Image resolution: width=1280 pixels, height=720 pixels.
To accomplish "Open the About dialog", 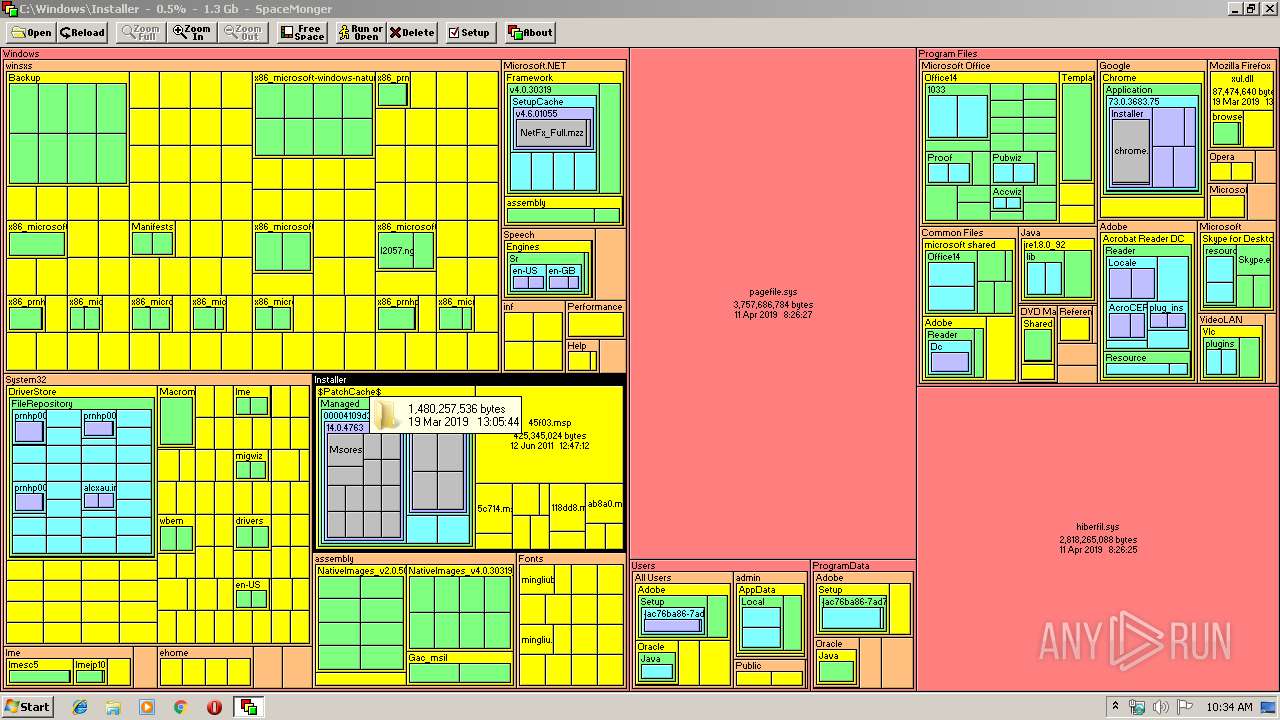I will click(530, 32).
